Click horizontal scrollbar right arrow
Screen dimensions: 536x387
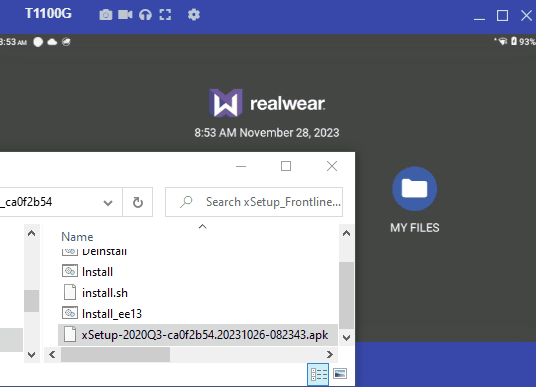pyautogui.click(x=330, y=355)
